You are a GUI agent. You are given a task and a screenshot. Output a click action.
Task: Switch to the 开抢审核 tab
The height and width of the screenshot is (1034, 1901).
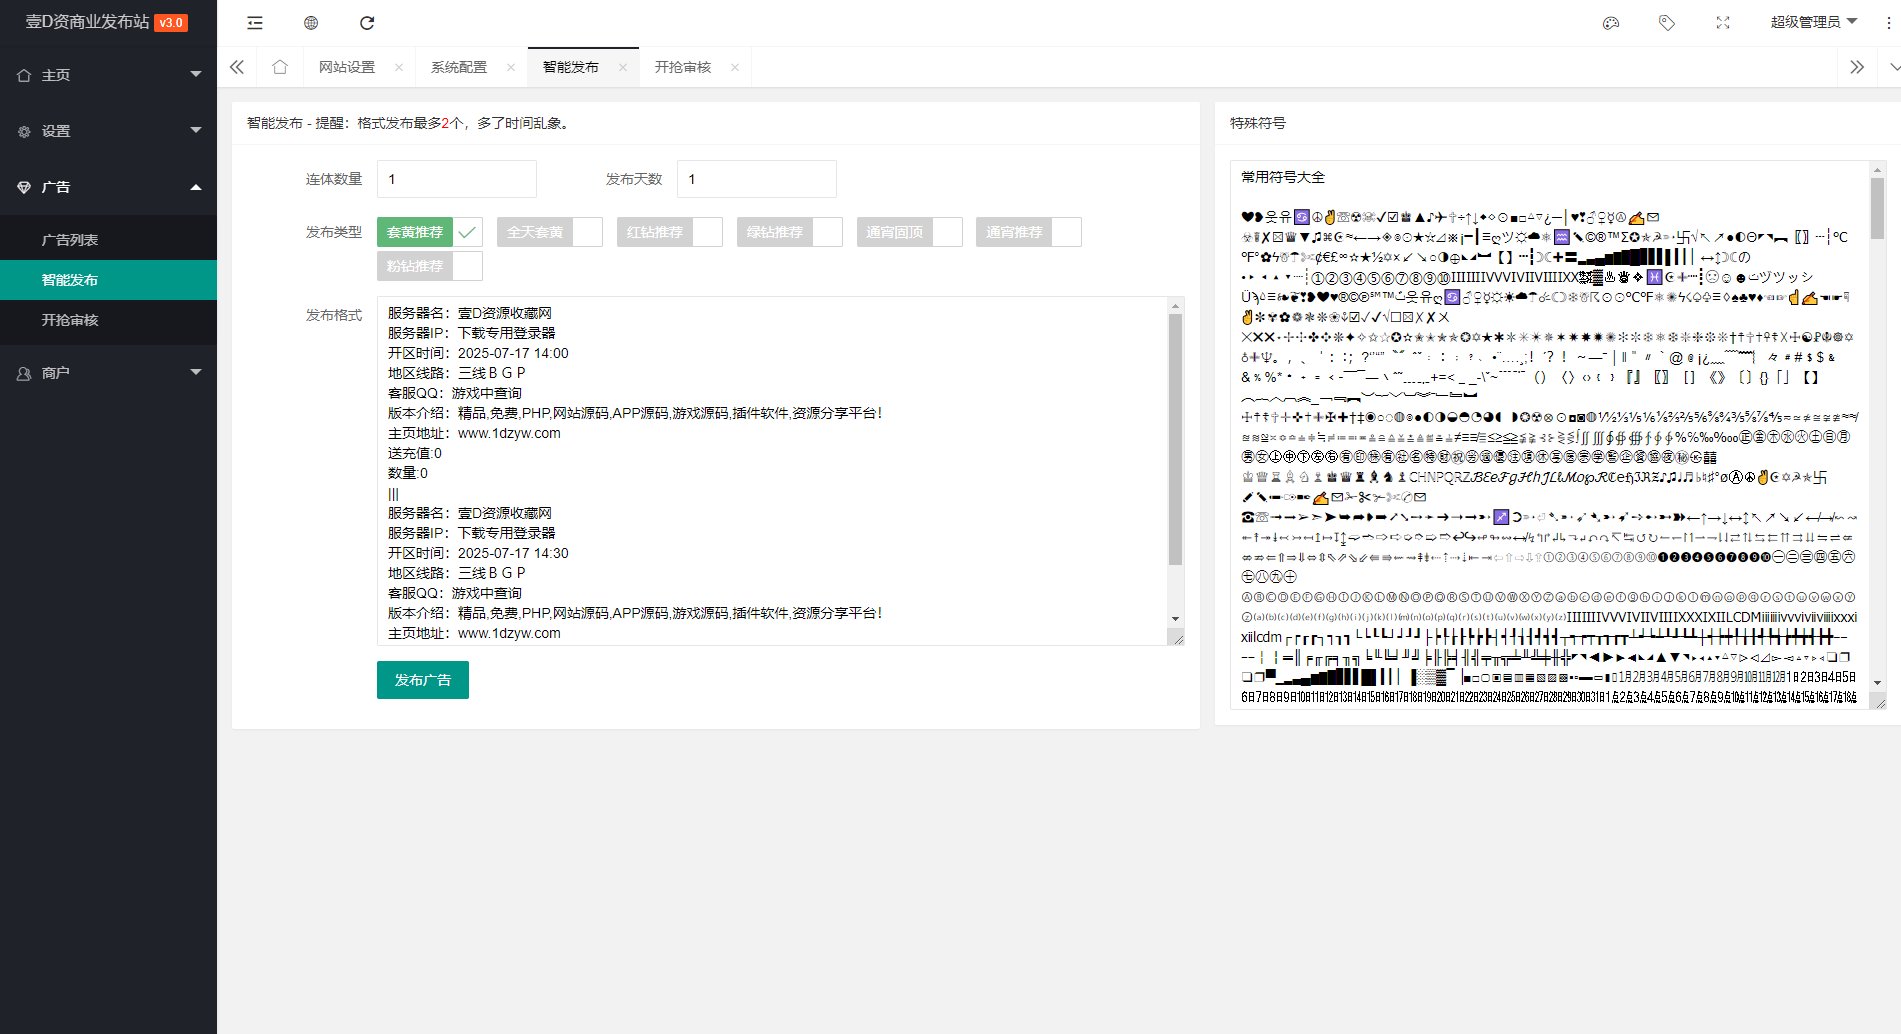click(683, 67)
